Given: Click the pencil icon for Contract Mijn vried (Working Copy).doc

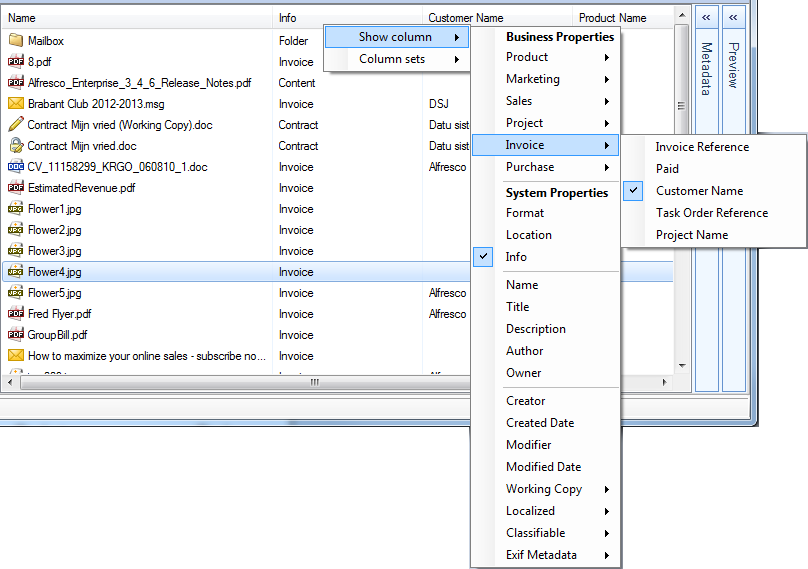Looking at the screenshot, I should [x=15, y=125].
